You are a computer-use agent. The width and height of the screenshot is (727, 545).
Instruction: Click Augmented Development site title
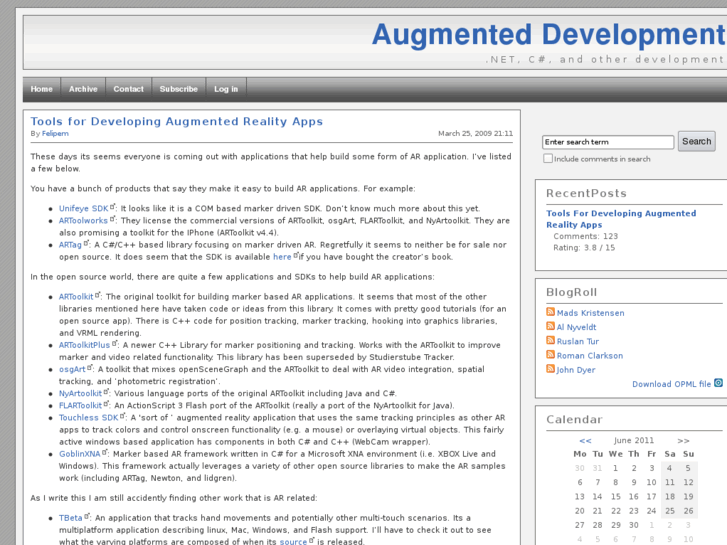pyautogui.click(x=548, y=35)
